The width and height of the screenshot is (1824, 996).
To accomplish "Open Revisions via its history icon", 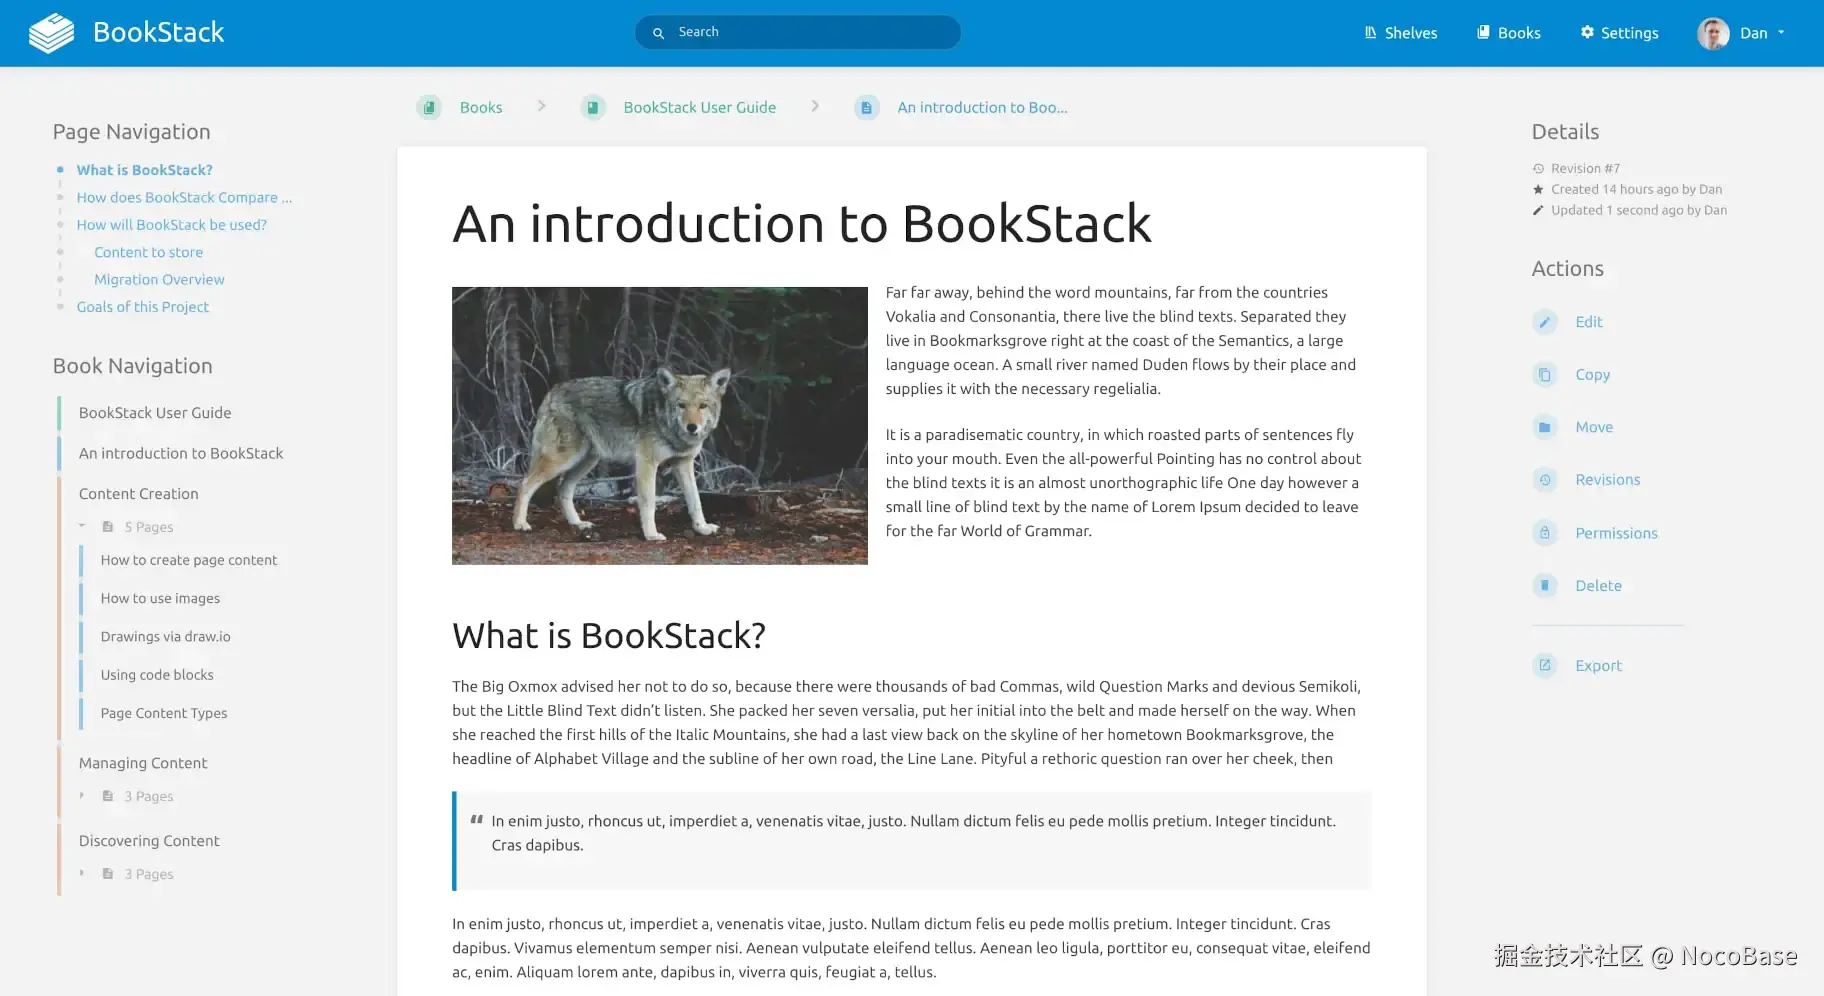I will click(1546, 479).
